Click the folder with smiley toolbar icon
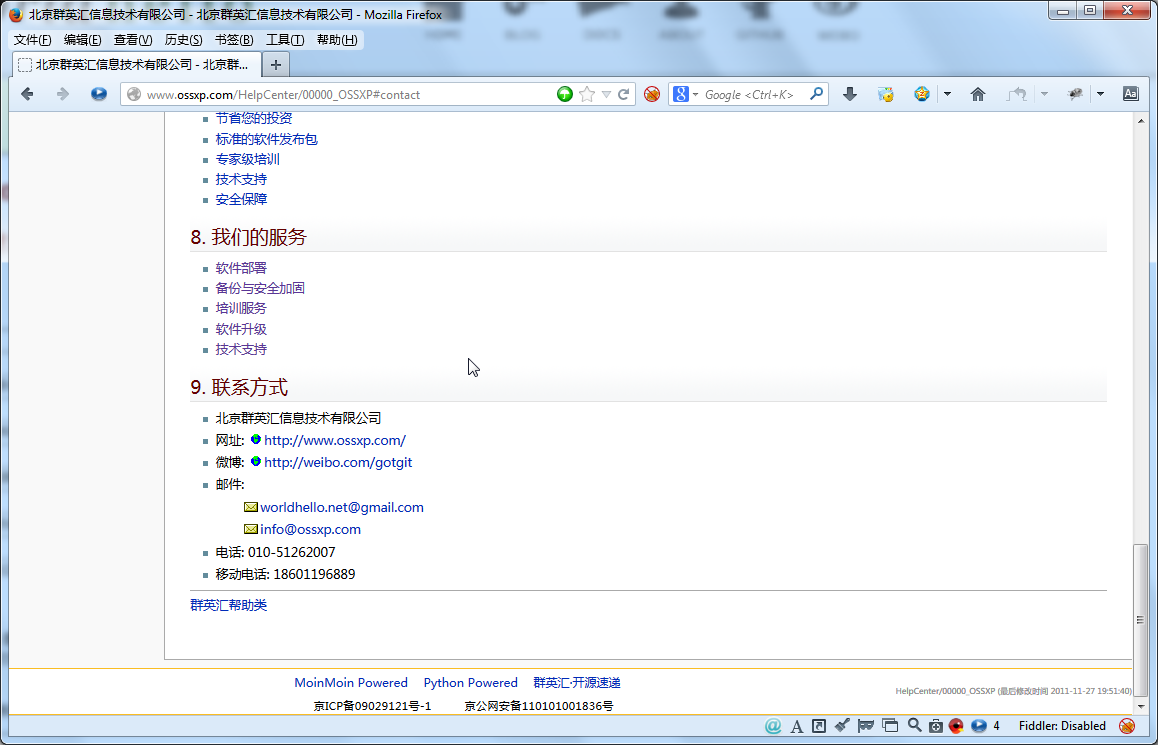 click(885, 94)
